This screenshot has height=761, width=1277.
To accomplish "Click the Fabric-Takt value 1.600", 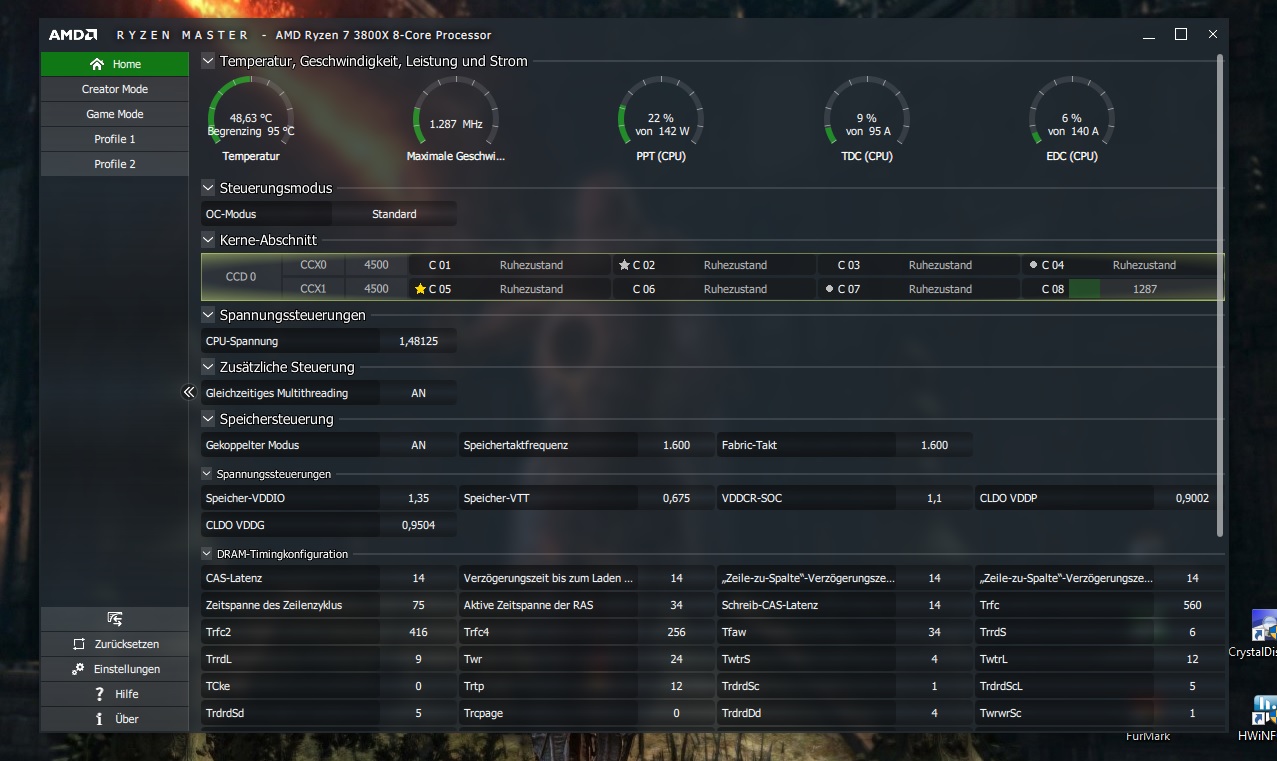I will coord(934,445).
